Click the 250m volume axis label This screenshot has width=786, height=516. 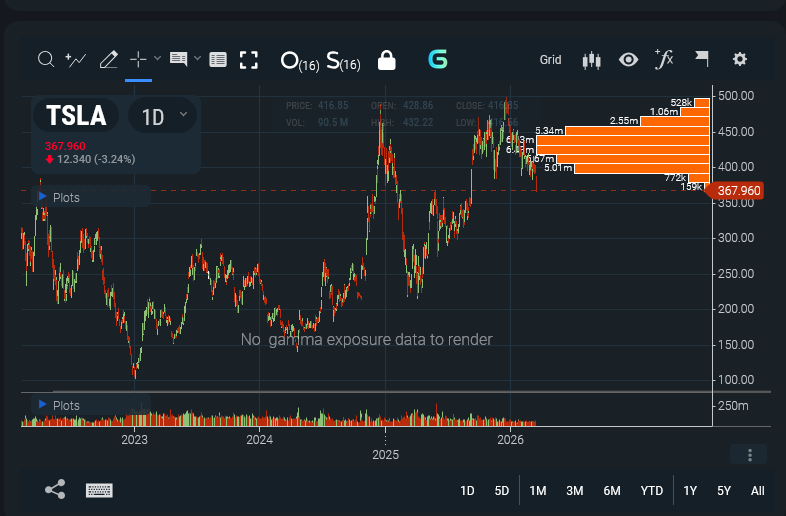733,406
